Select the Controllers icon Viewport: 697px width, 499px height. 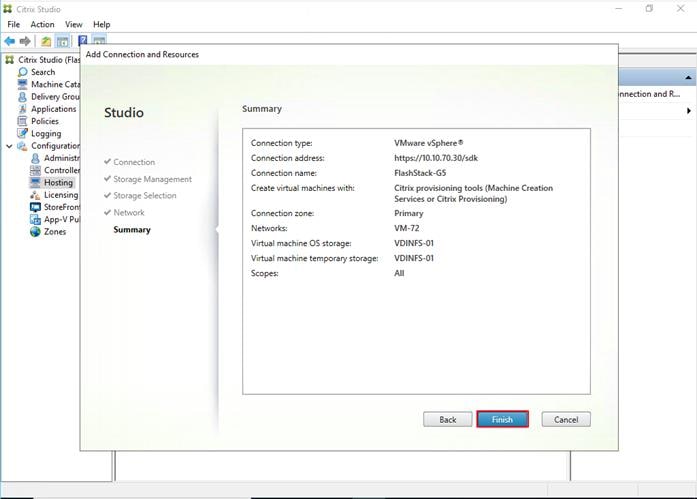click(x=35, y=170)
